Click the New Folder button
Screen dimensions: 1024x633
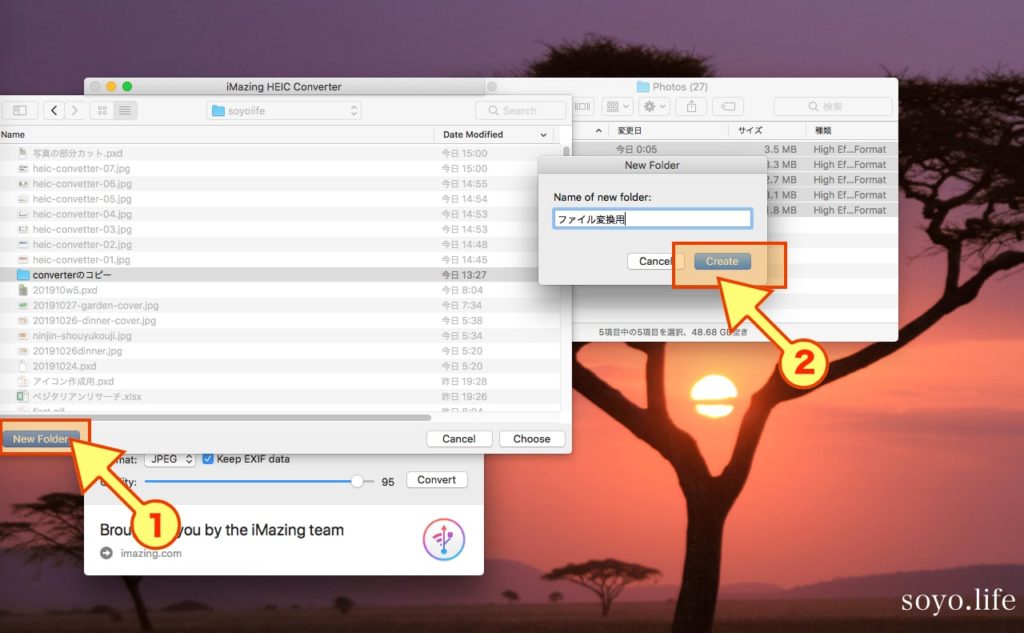pyautogui.click(x=40, y=439)
